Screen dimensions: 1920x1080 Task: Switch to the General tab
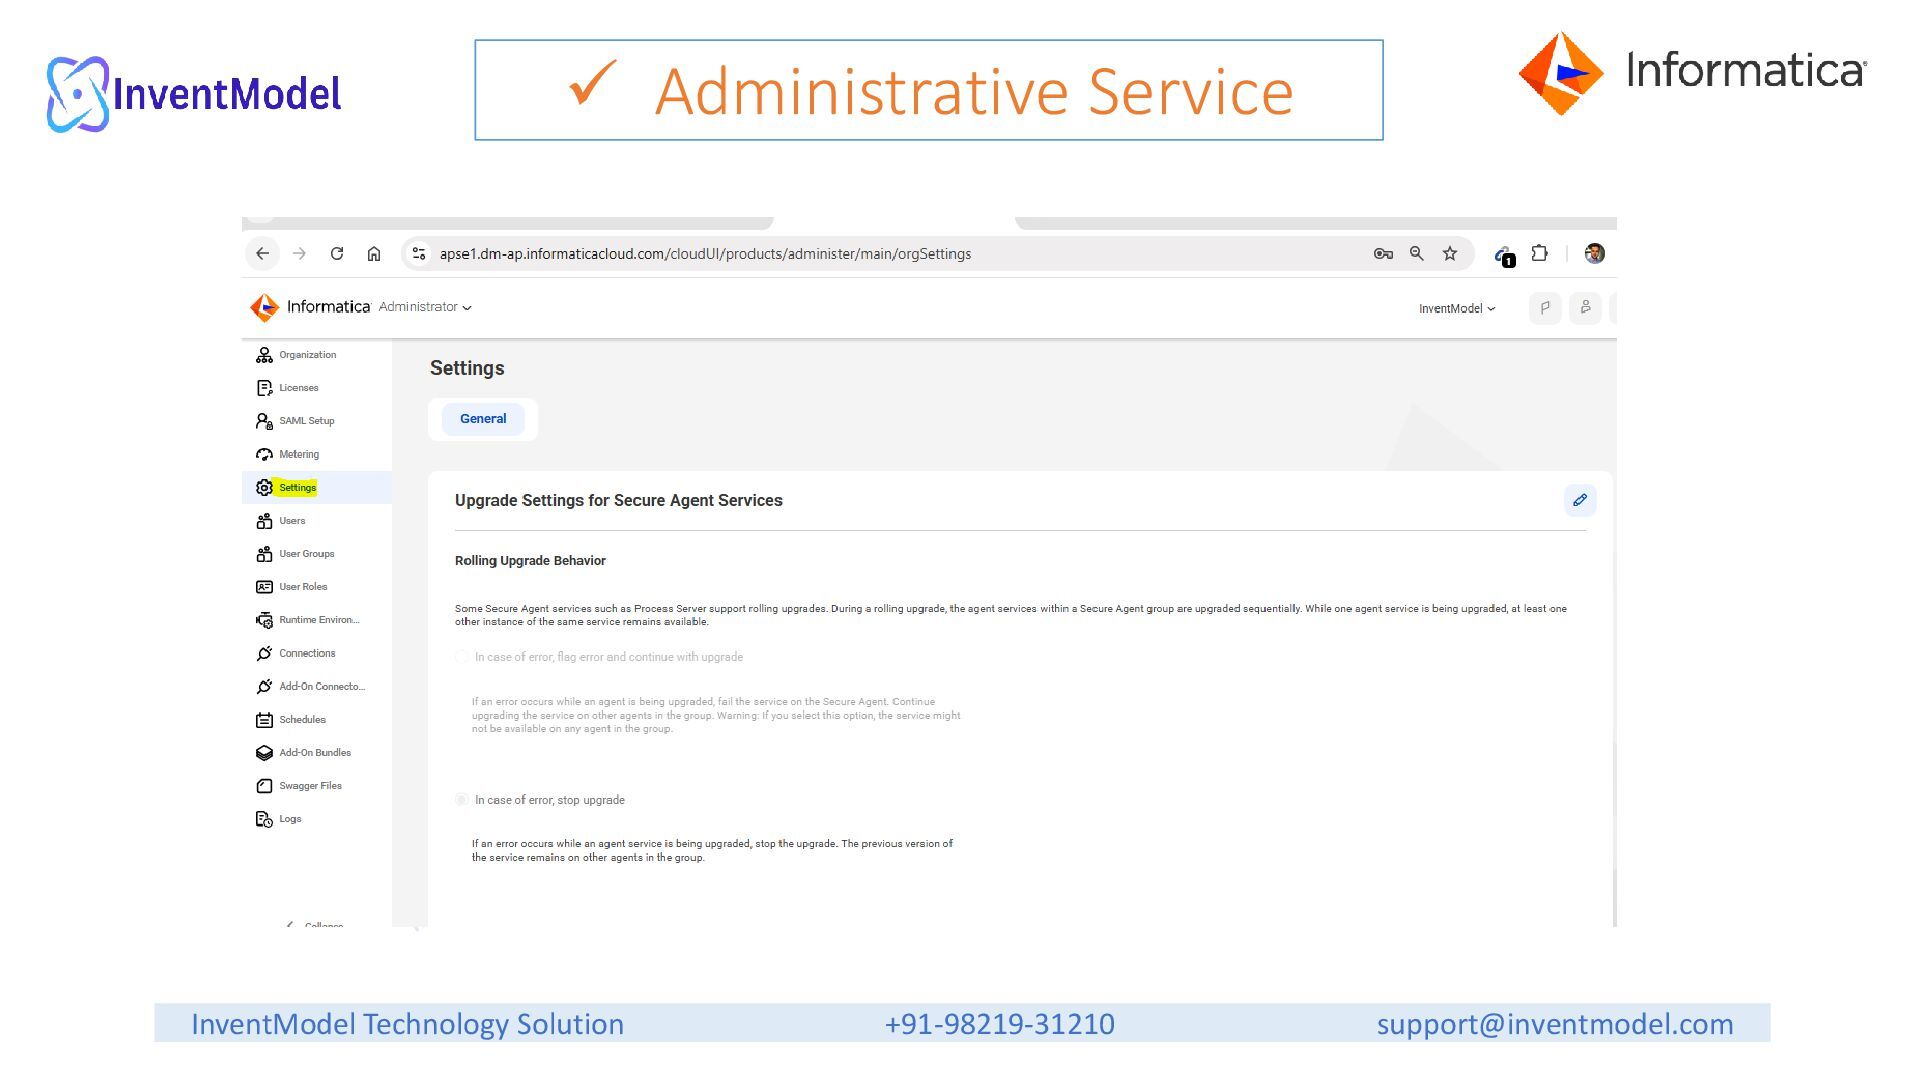point(483,419)
